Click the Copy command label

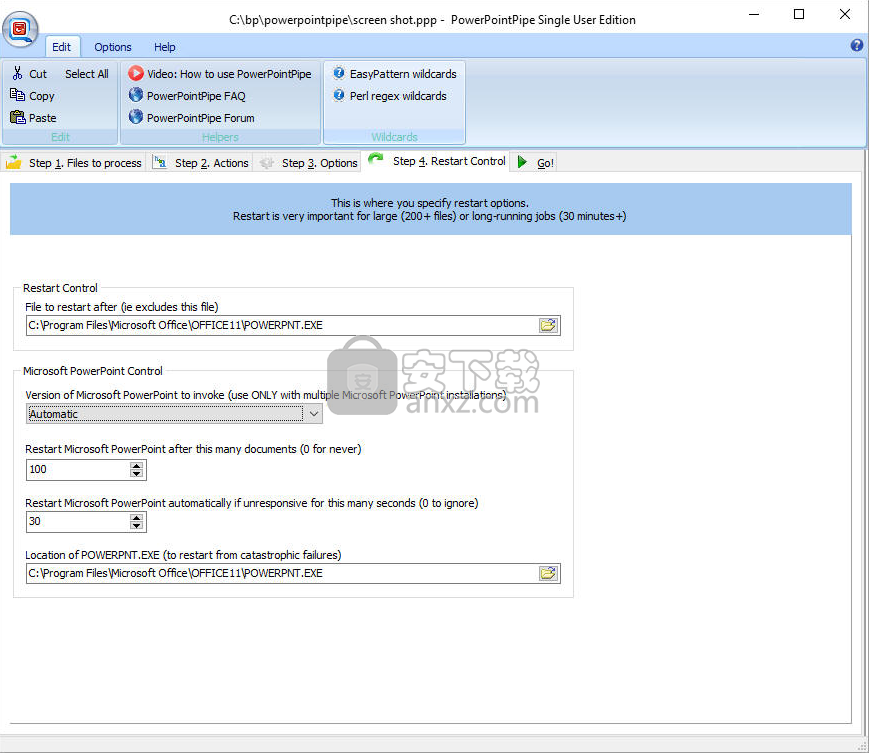(x=42, y=96)
